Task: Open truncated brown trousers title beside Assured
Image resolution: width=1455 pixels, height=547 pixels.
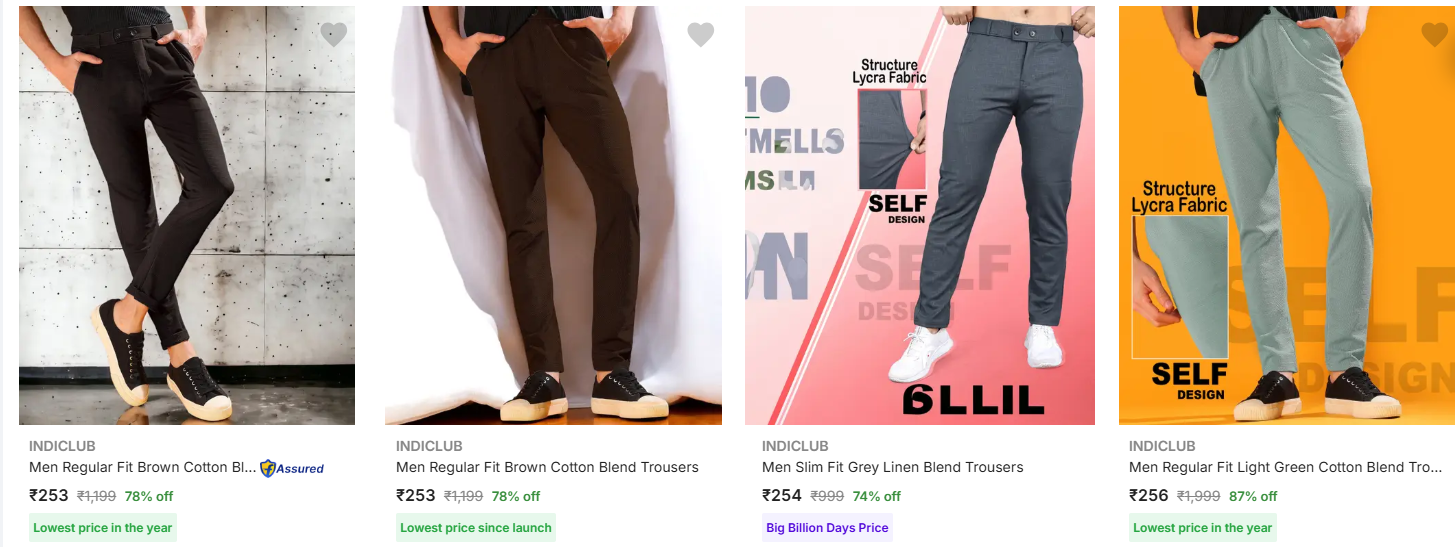Action: pyautogui.click(x=143, y=467)
